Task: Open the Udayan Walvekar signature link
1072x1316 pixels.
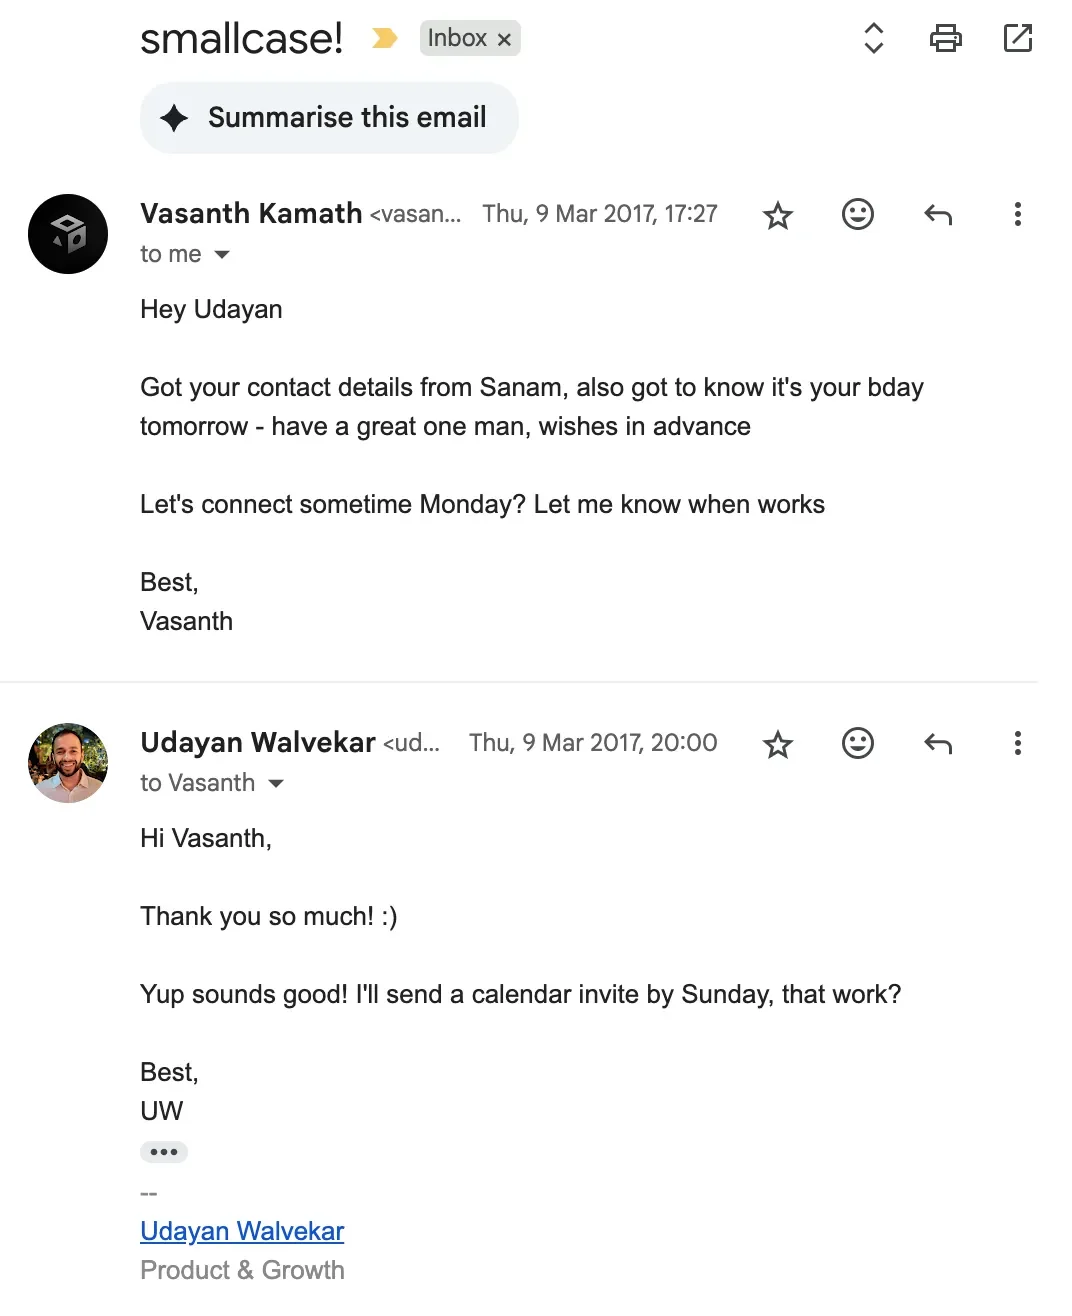Action: point(242,1231)
